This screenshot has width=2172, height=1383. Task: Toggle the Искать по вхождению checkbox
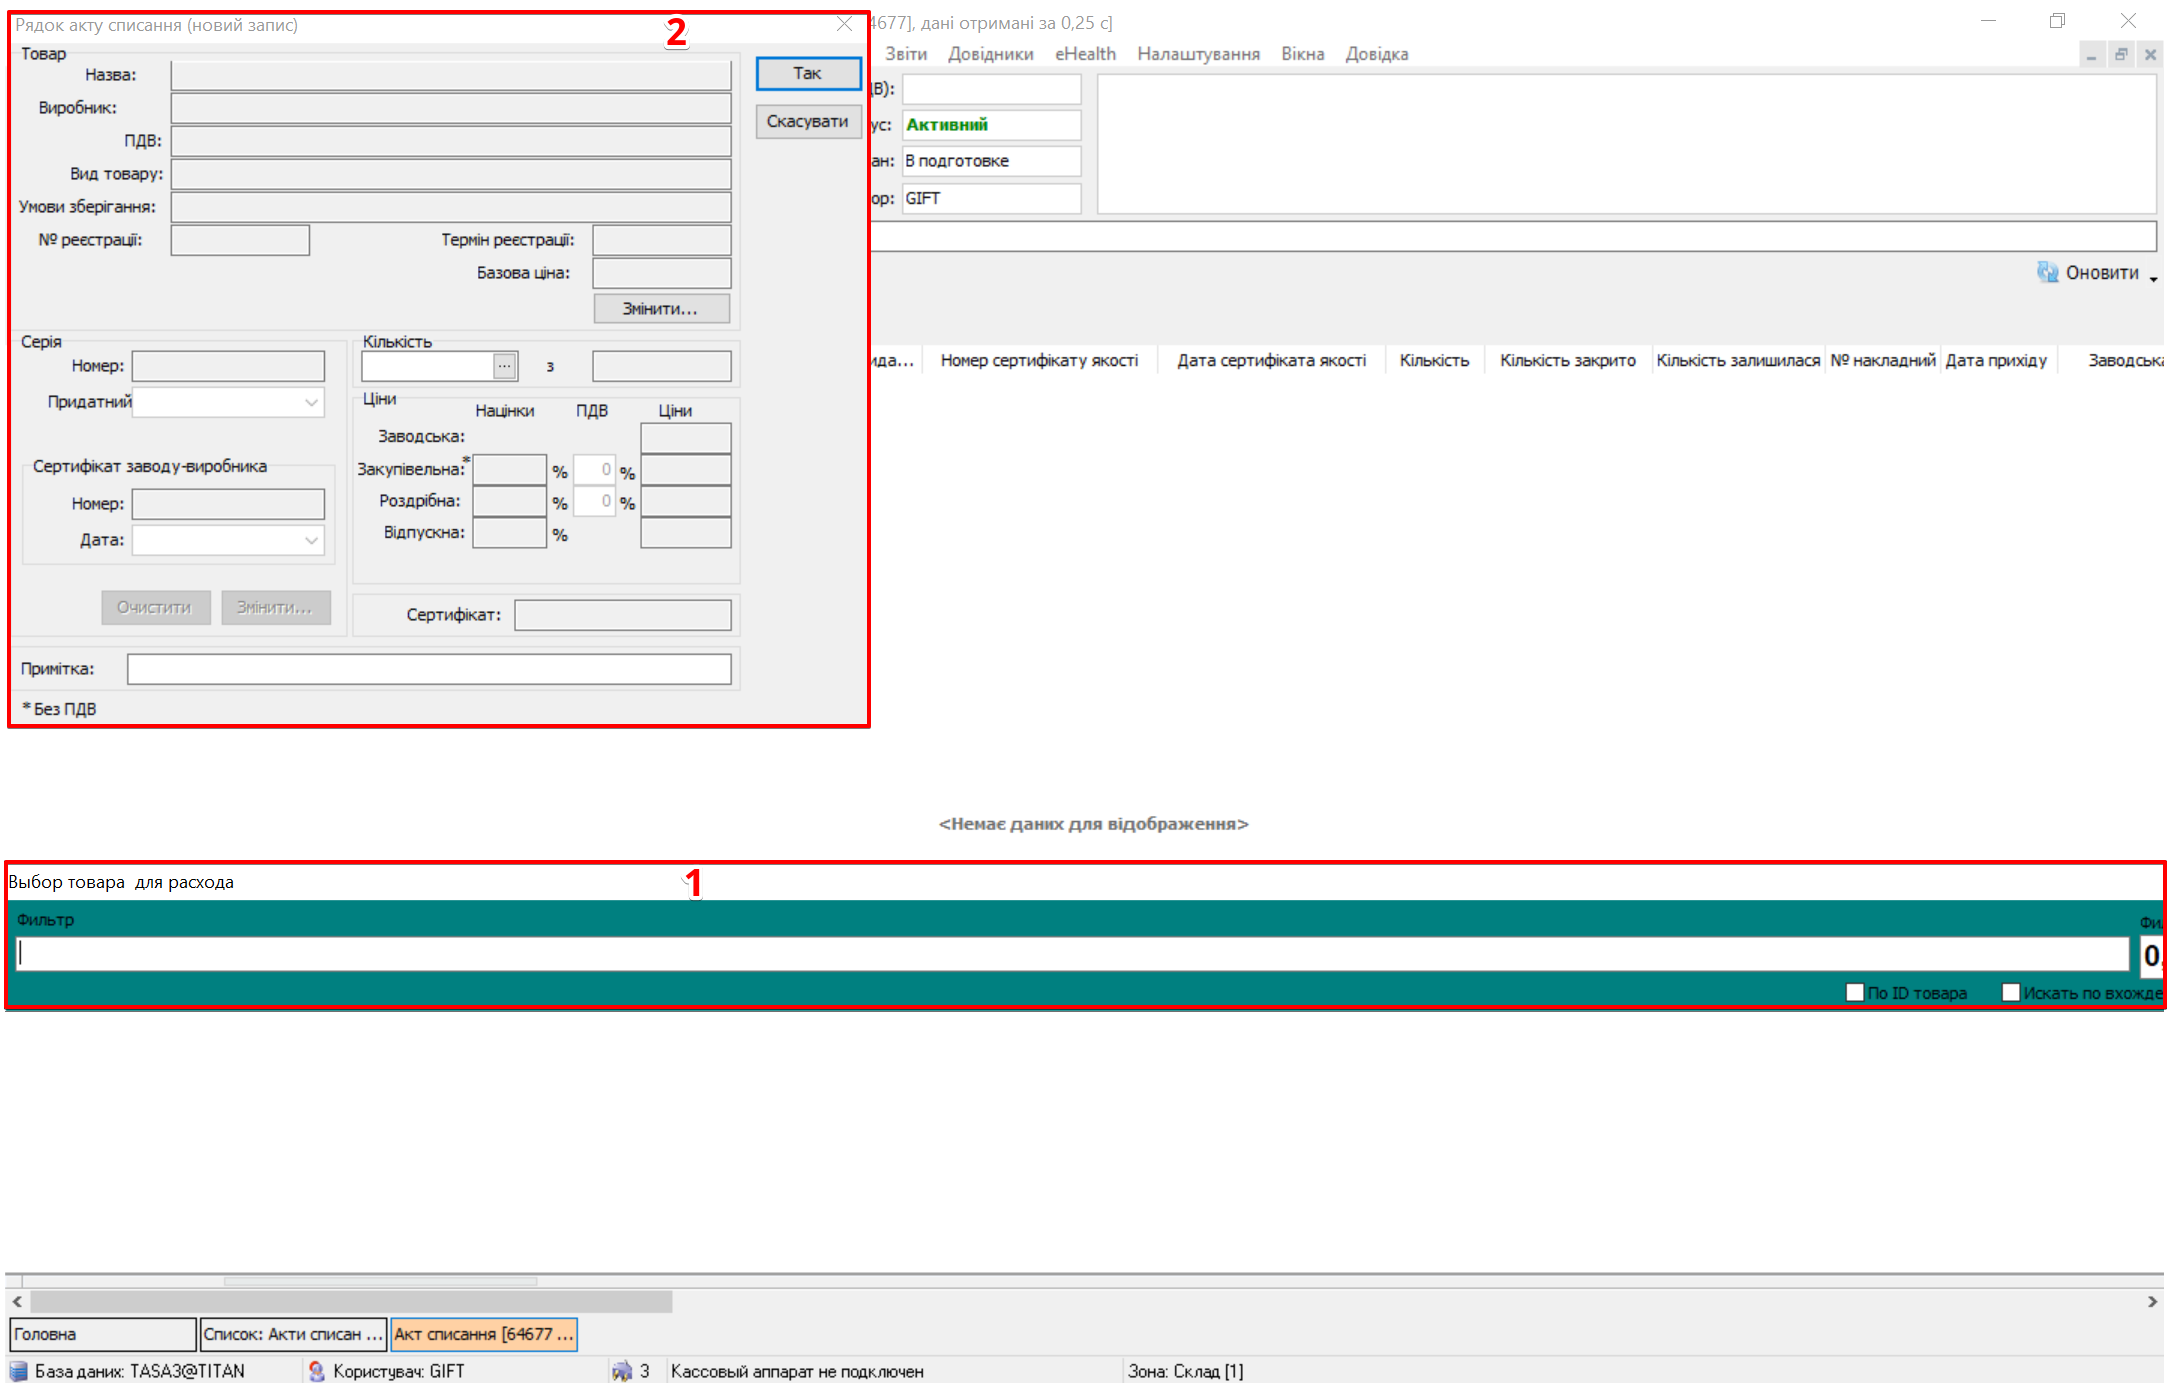(2011, 992)
